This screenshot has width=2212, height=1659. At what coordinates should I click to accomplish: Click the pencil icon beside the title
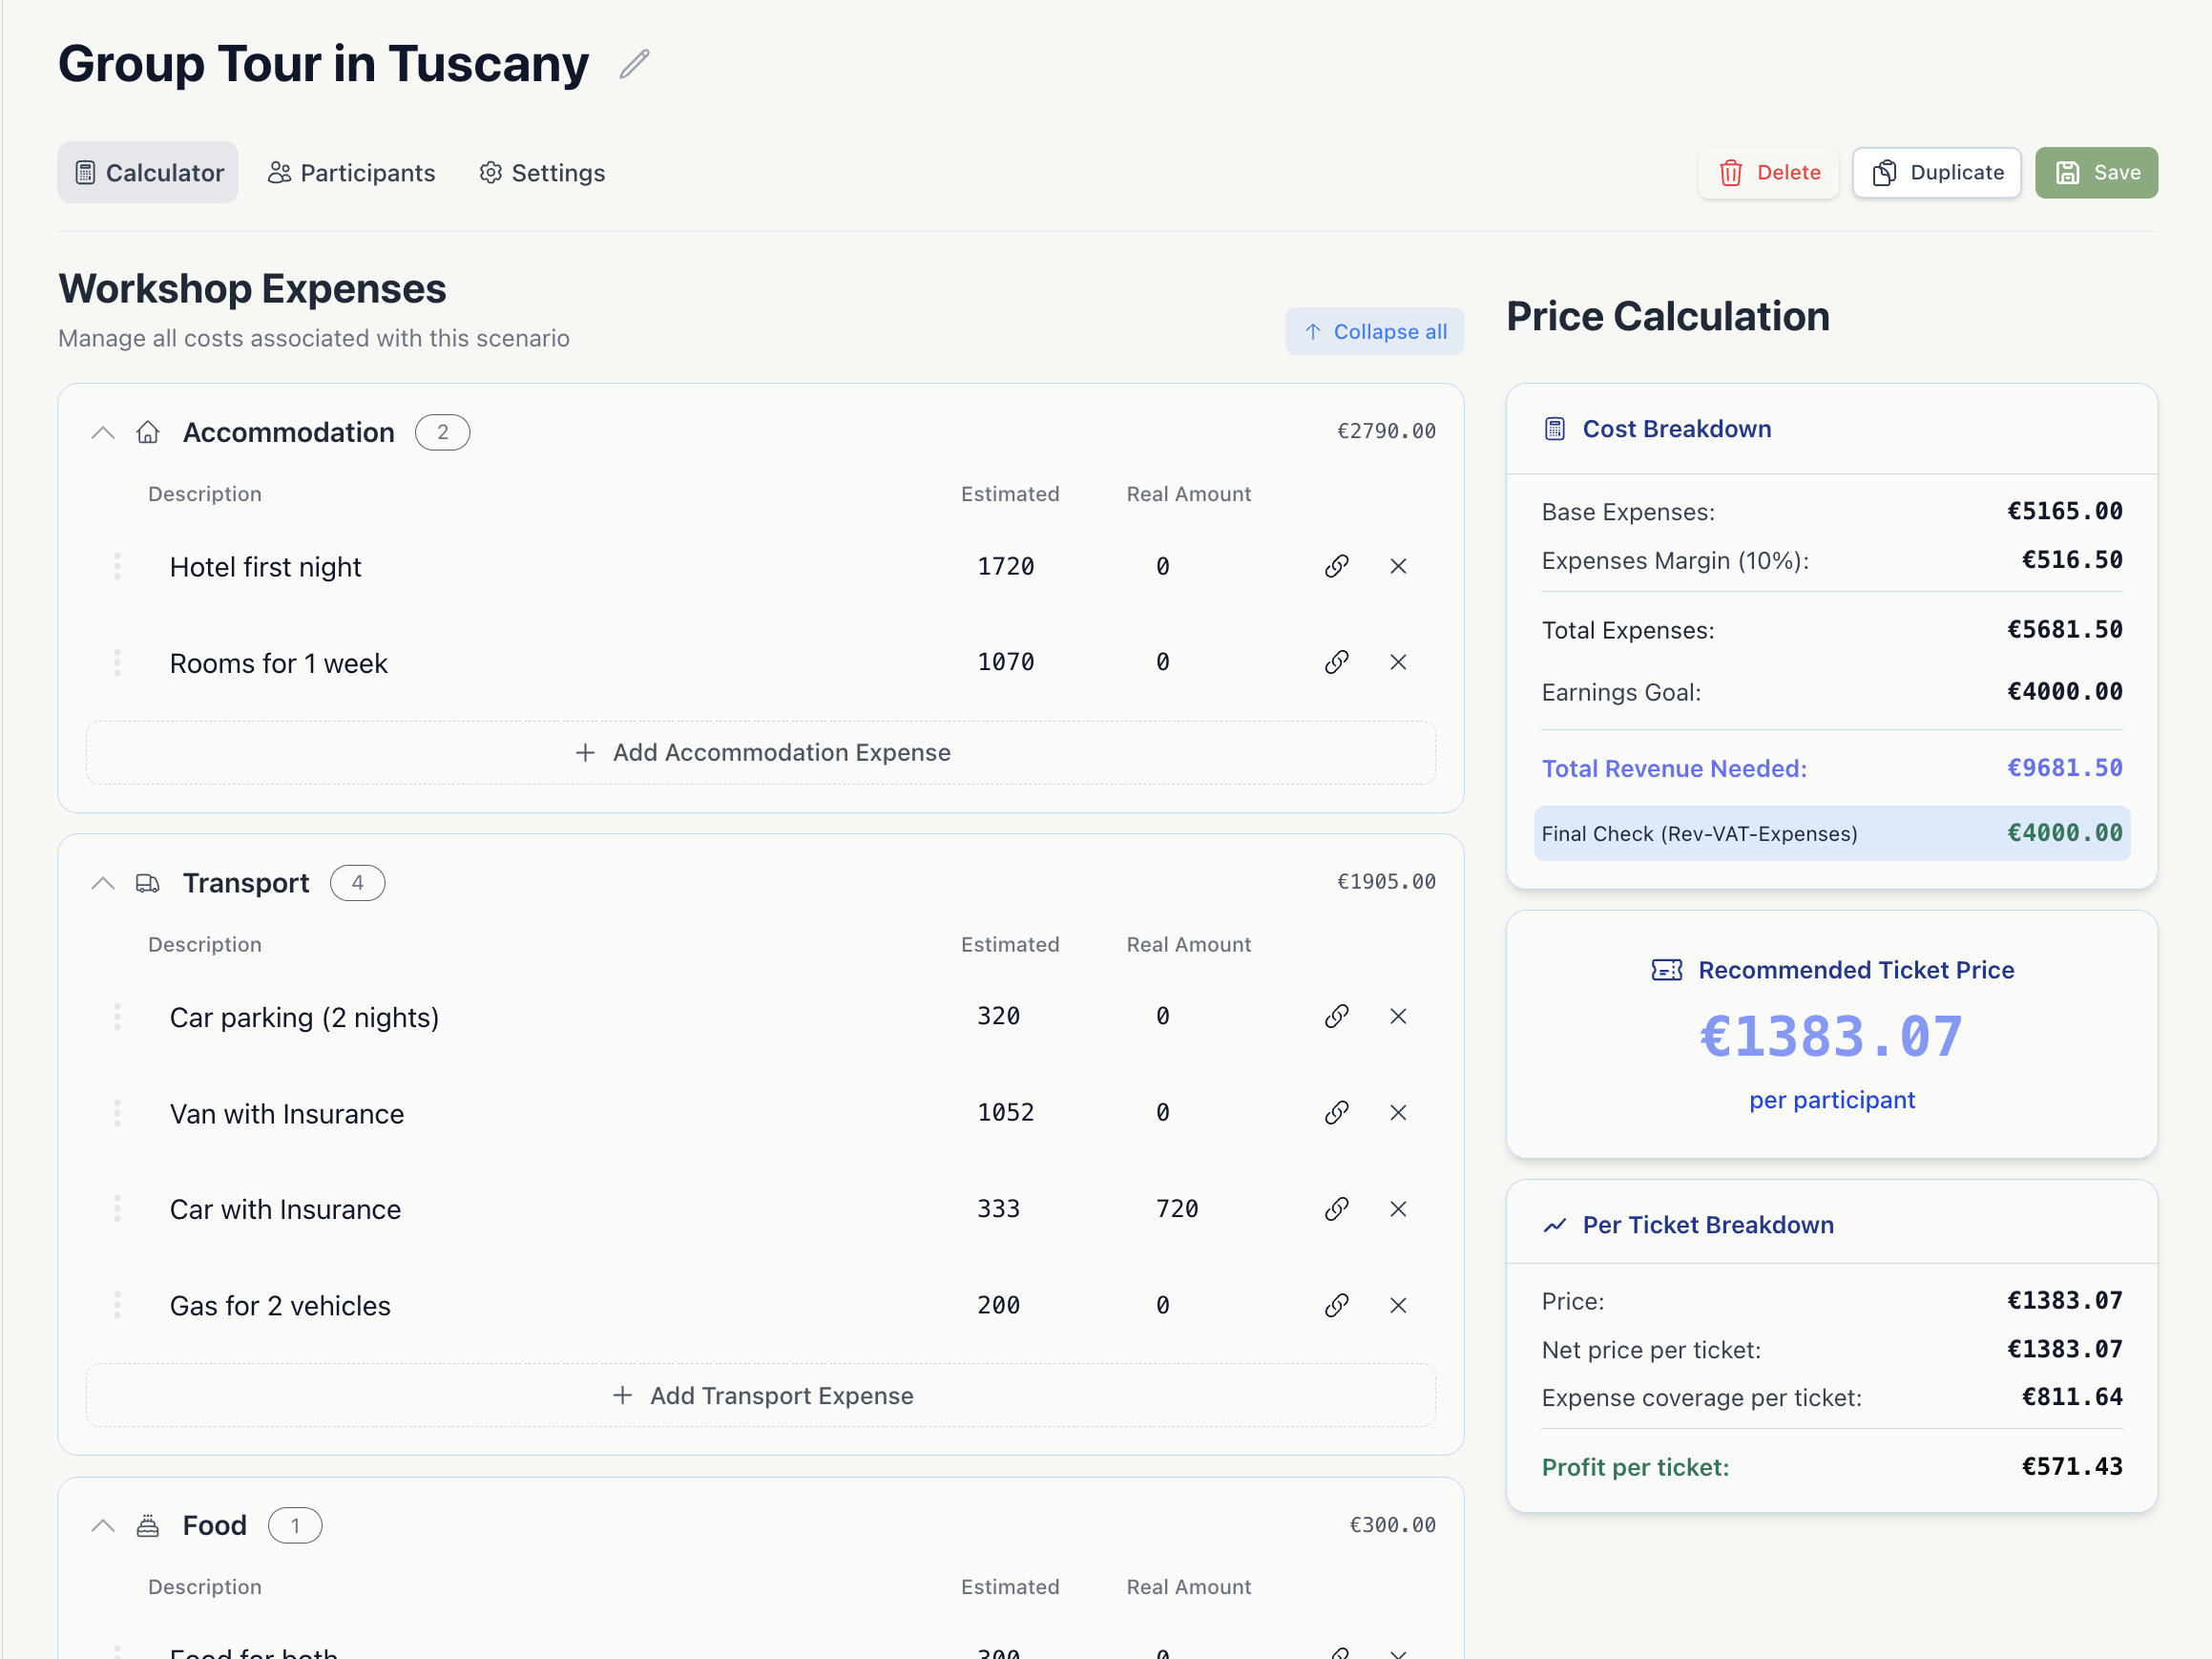click(634, 64)
